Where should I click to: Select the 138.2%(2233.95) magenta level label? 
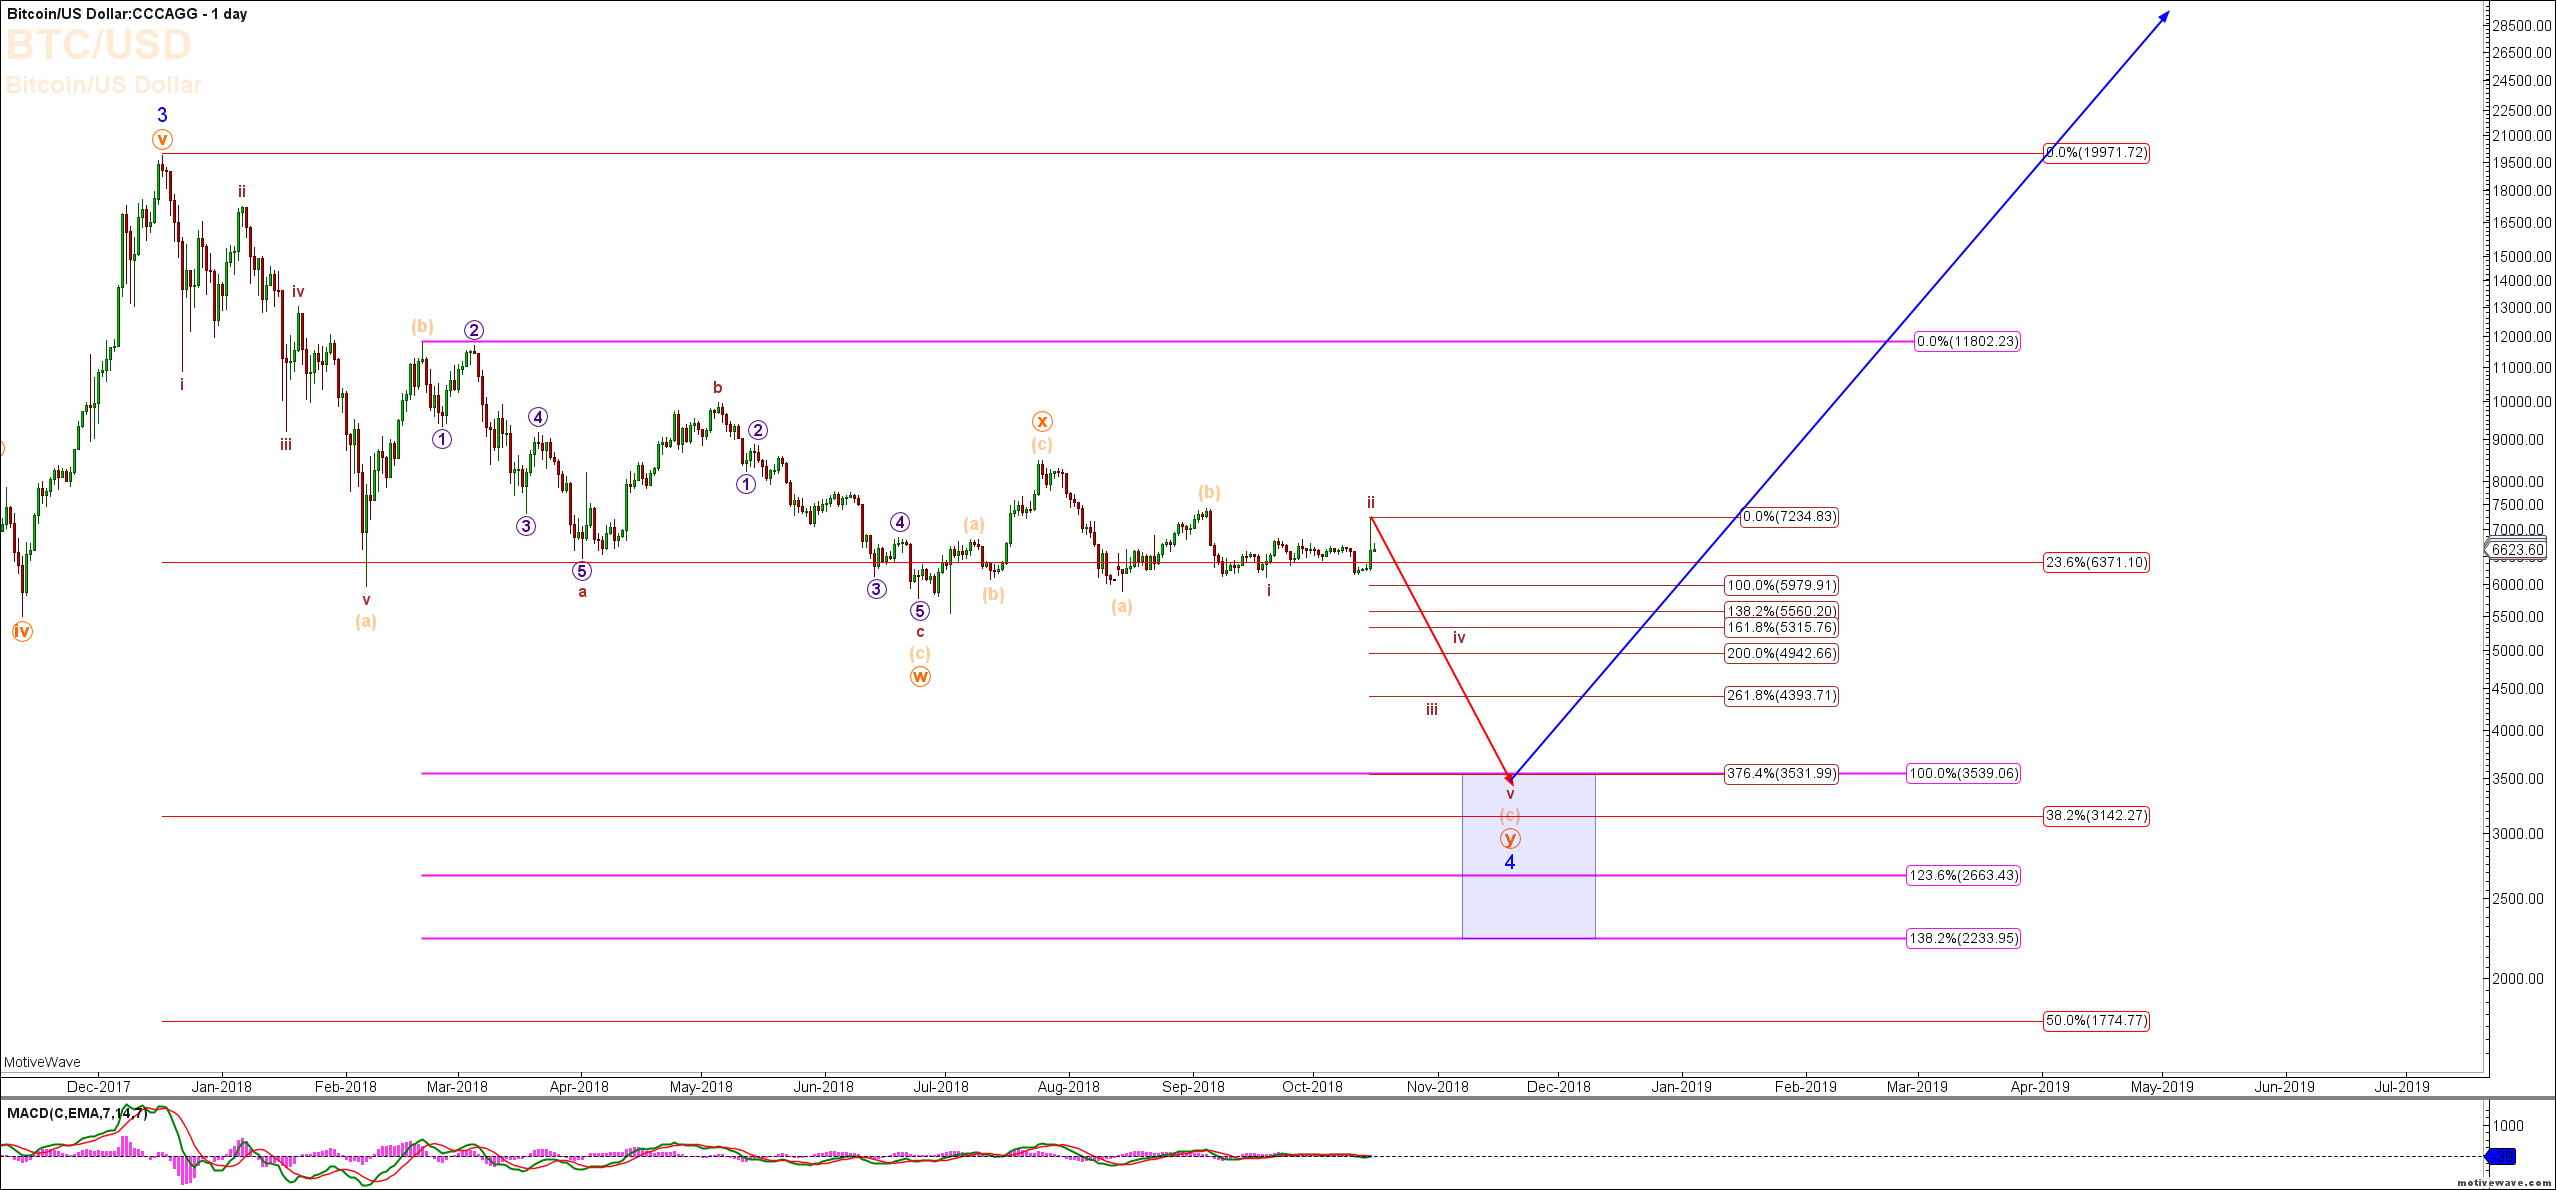coord(1964,939)
